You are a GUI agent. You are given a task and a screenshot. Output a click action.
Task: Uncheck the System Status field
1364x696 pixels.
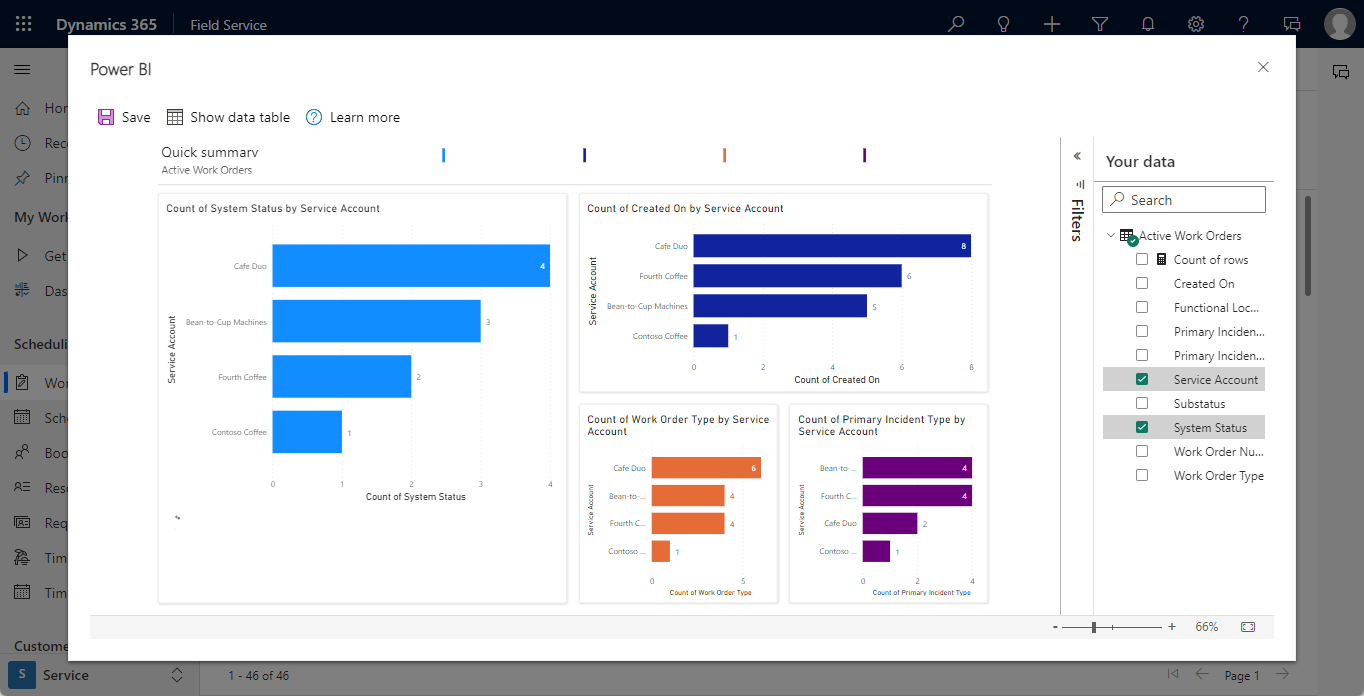point(1142,428)
